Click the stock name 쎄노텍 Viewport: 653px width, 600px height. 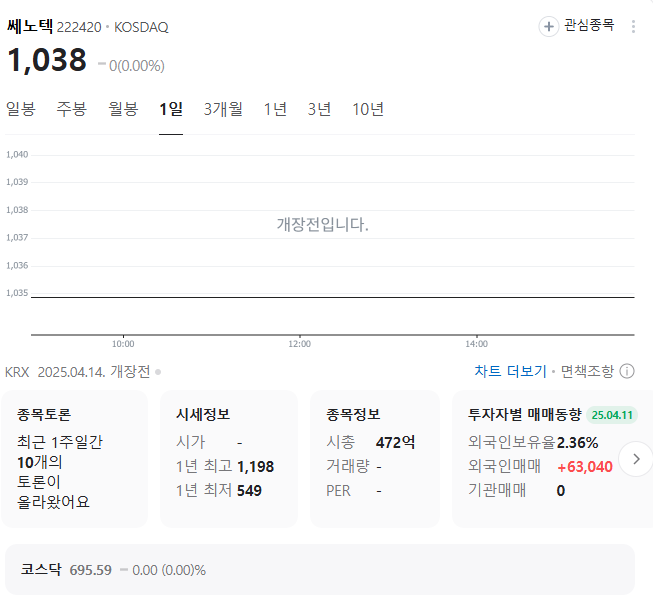click(30, 27)
